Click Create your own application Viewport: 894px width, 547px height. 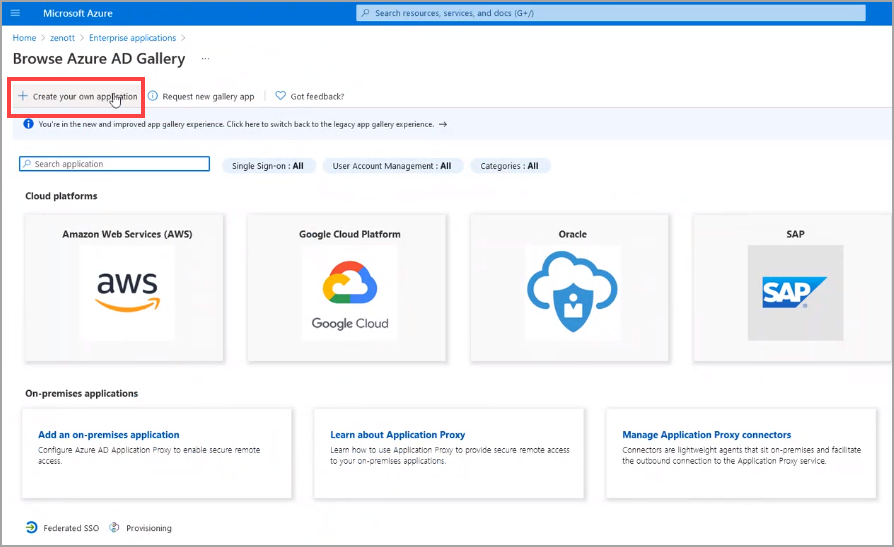(x=85, y=96)
